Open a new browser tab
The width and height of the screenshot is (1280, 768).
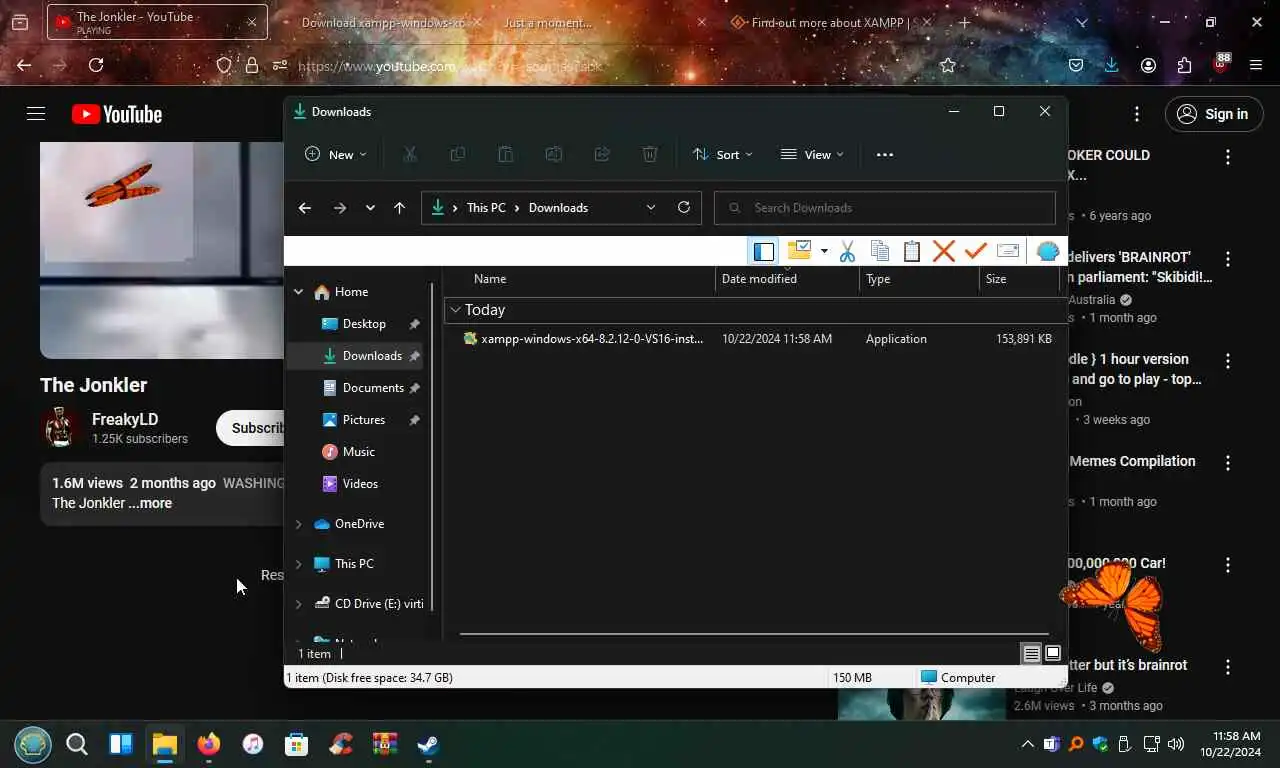[964, 22]
